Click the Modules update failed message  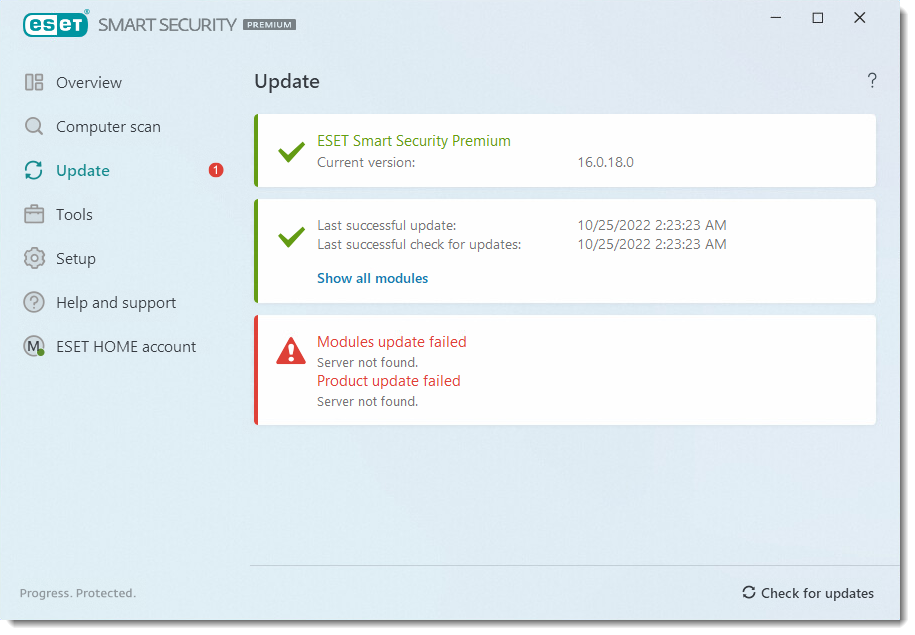click(x=391, y=341)
